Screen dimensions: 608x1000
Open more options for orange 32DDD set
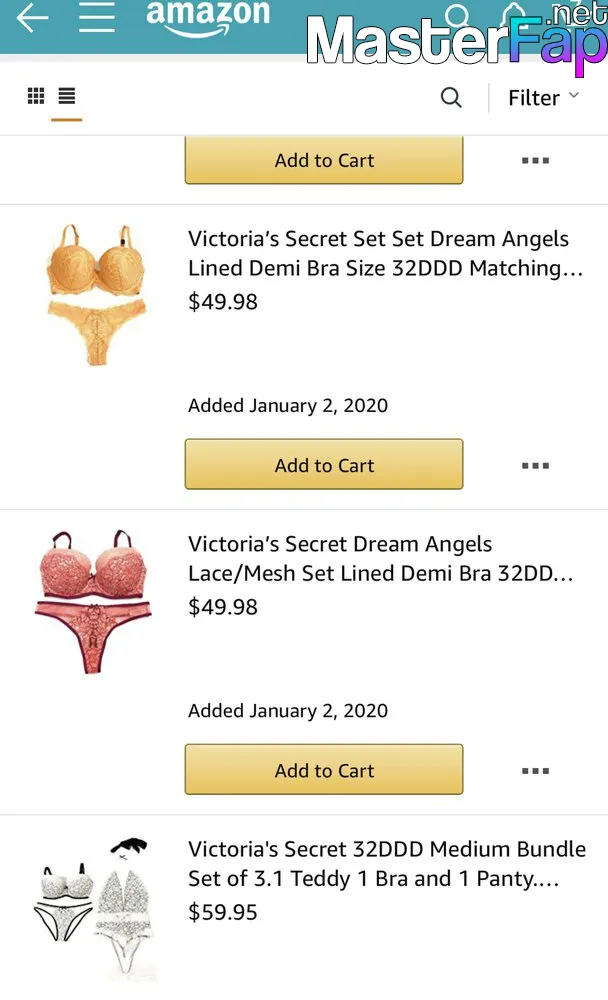pos(535,466)
